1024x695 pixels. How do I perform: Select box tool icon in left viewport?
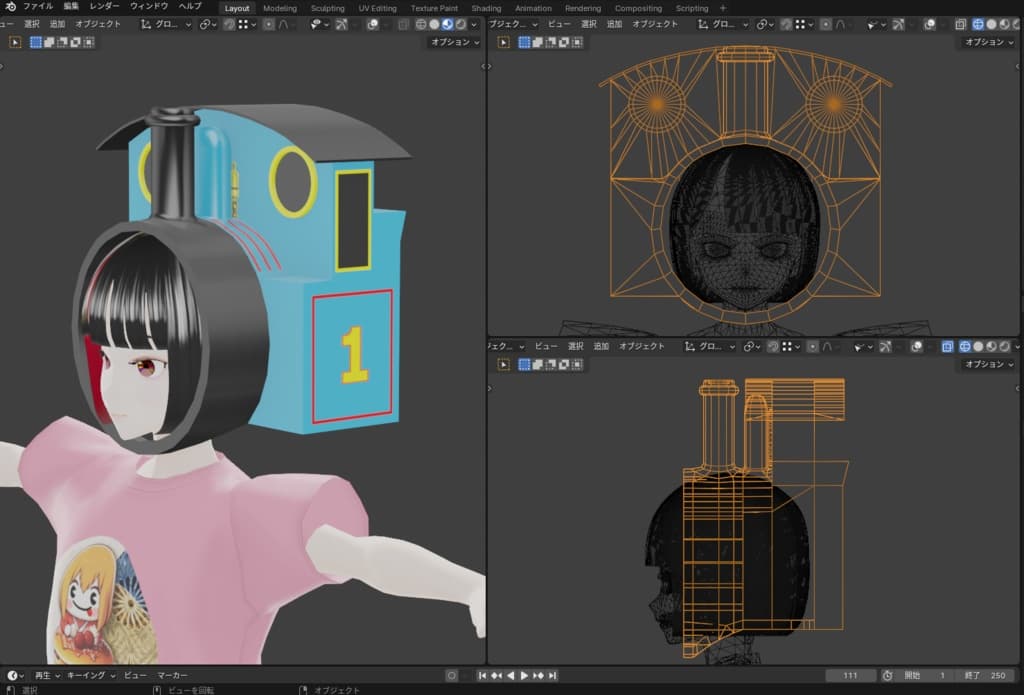click(15, 42)
